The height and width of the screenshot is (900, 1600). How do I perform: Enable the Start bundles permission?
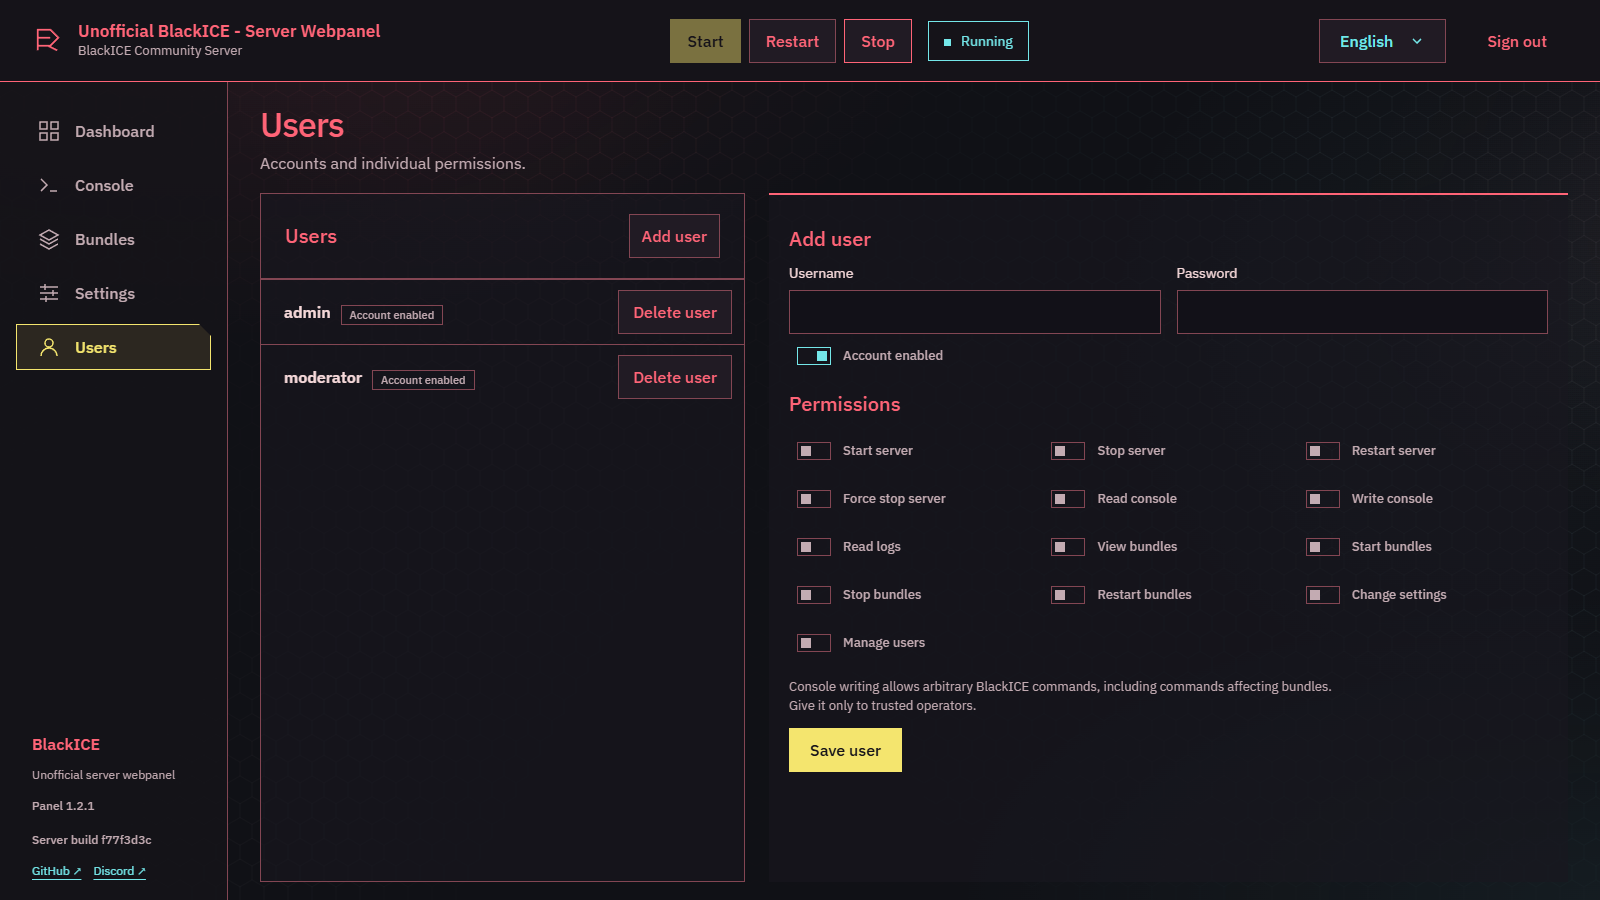pos(1323,547)
